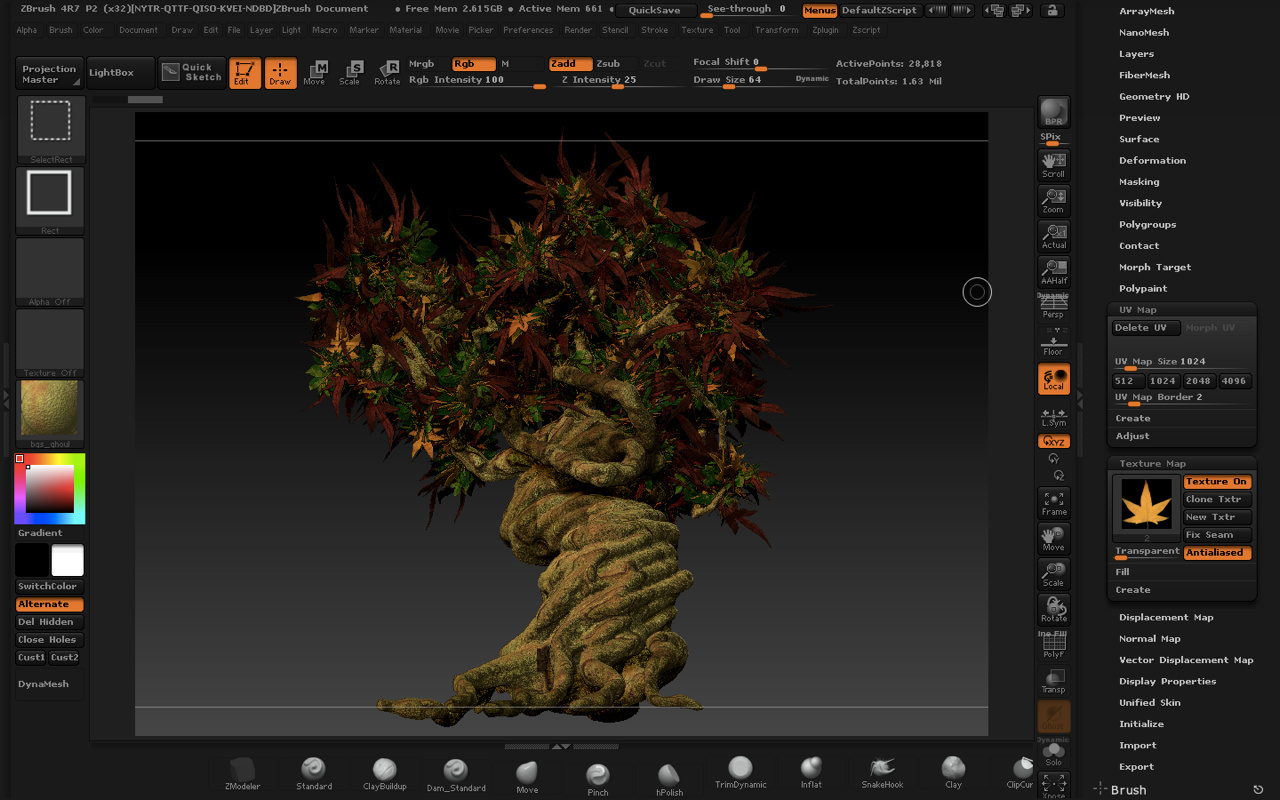
Task: Expand the Deformation subpalette
Action: [1152, 160]
